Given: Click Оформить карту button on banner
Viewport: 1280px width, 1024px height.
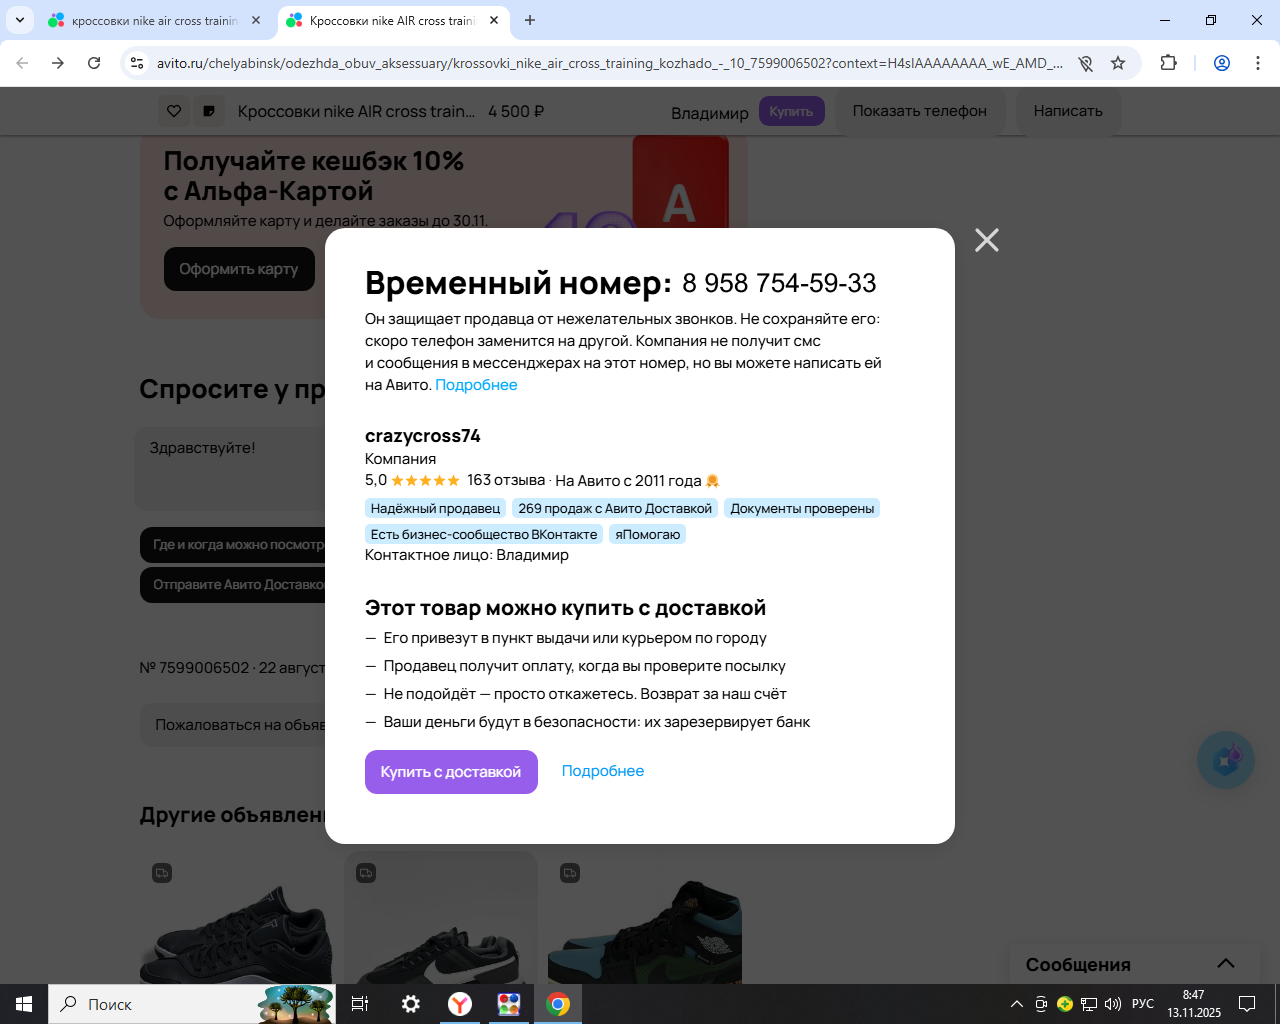Looking at the screenshot, I should coord(239,269).
